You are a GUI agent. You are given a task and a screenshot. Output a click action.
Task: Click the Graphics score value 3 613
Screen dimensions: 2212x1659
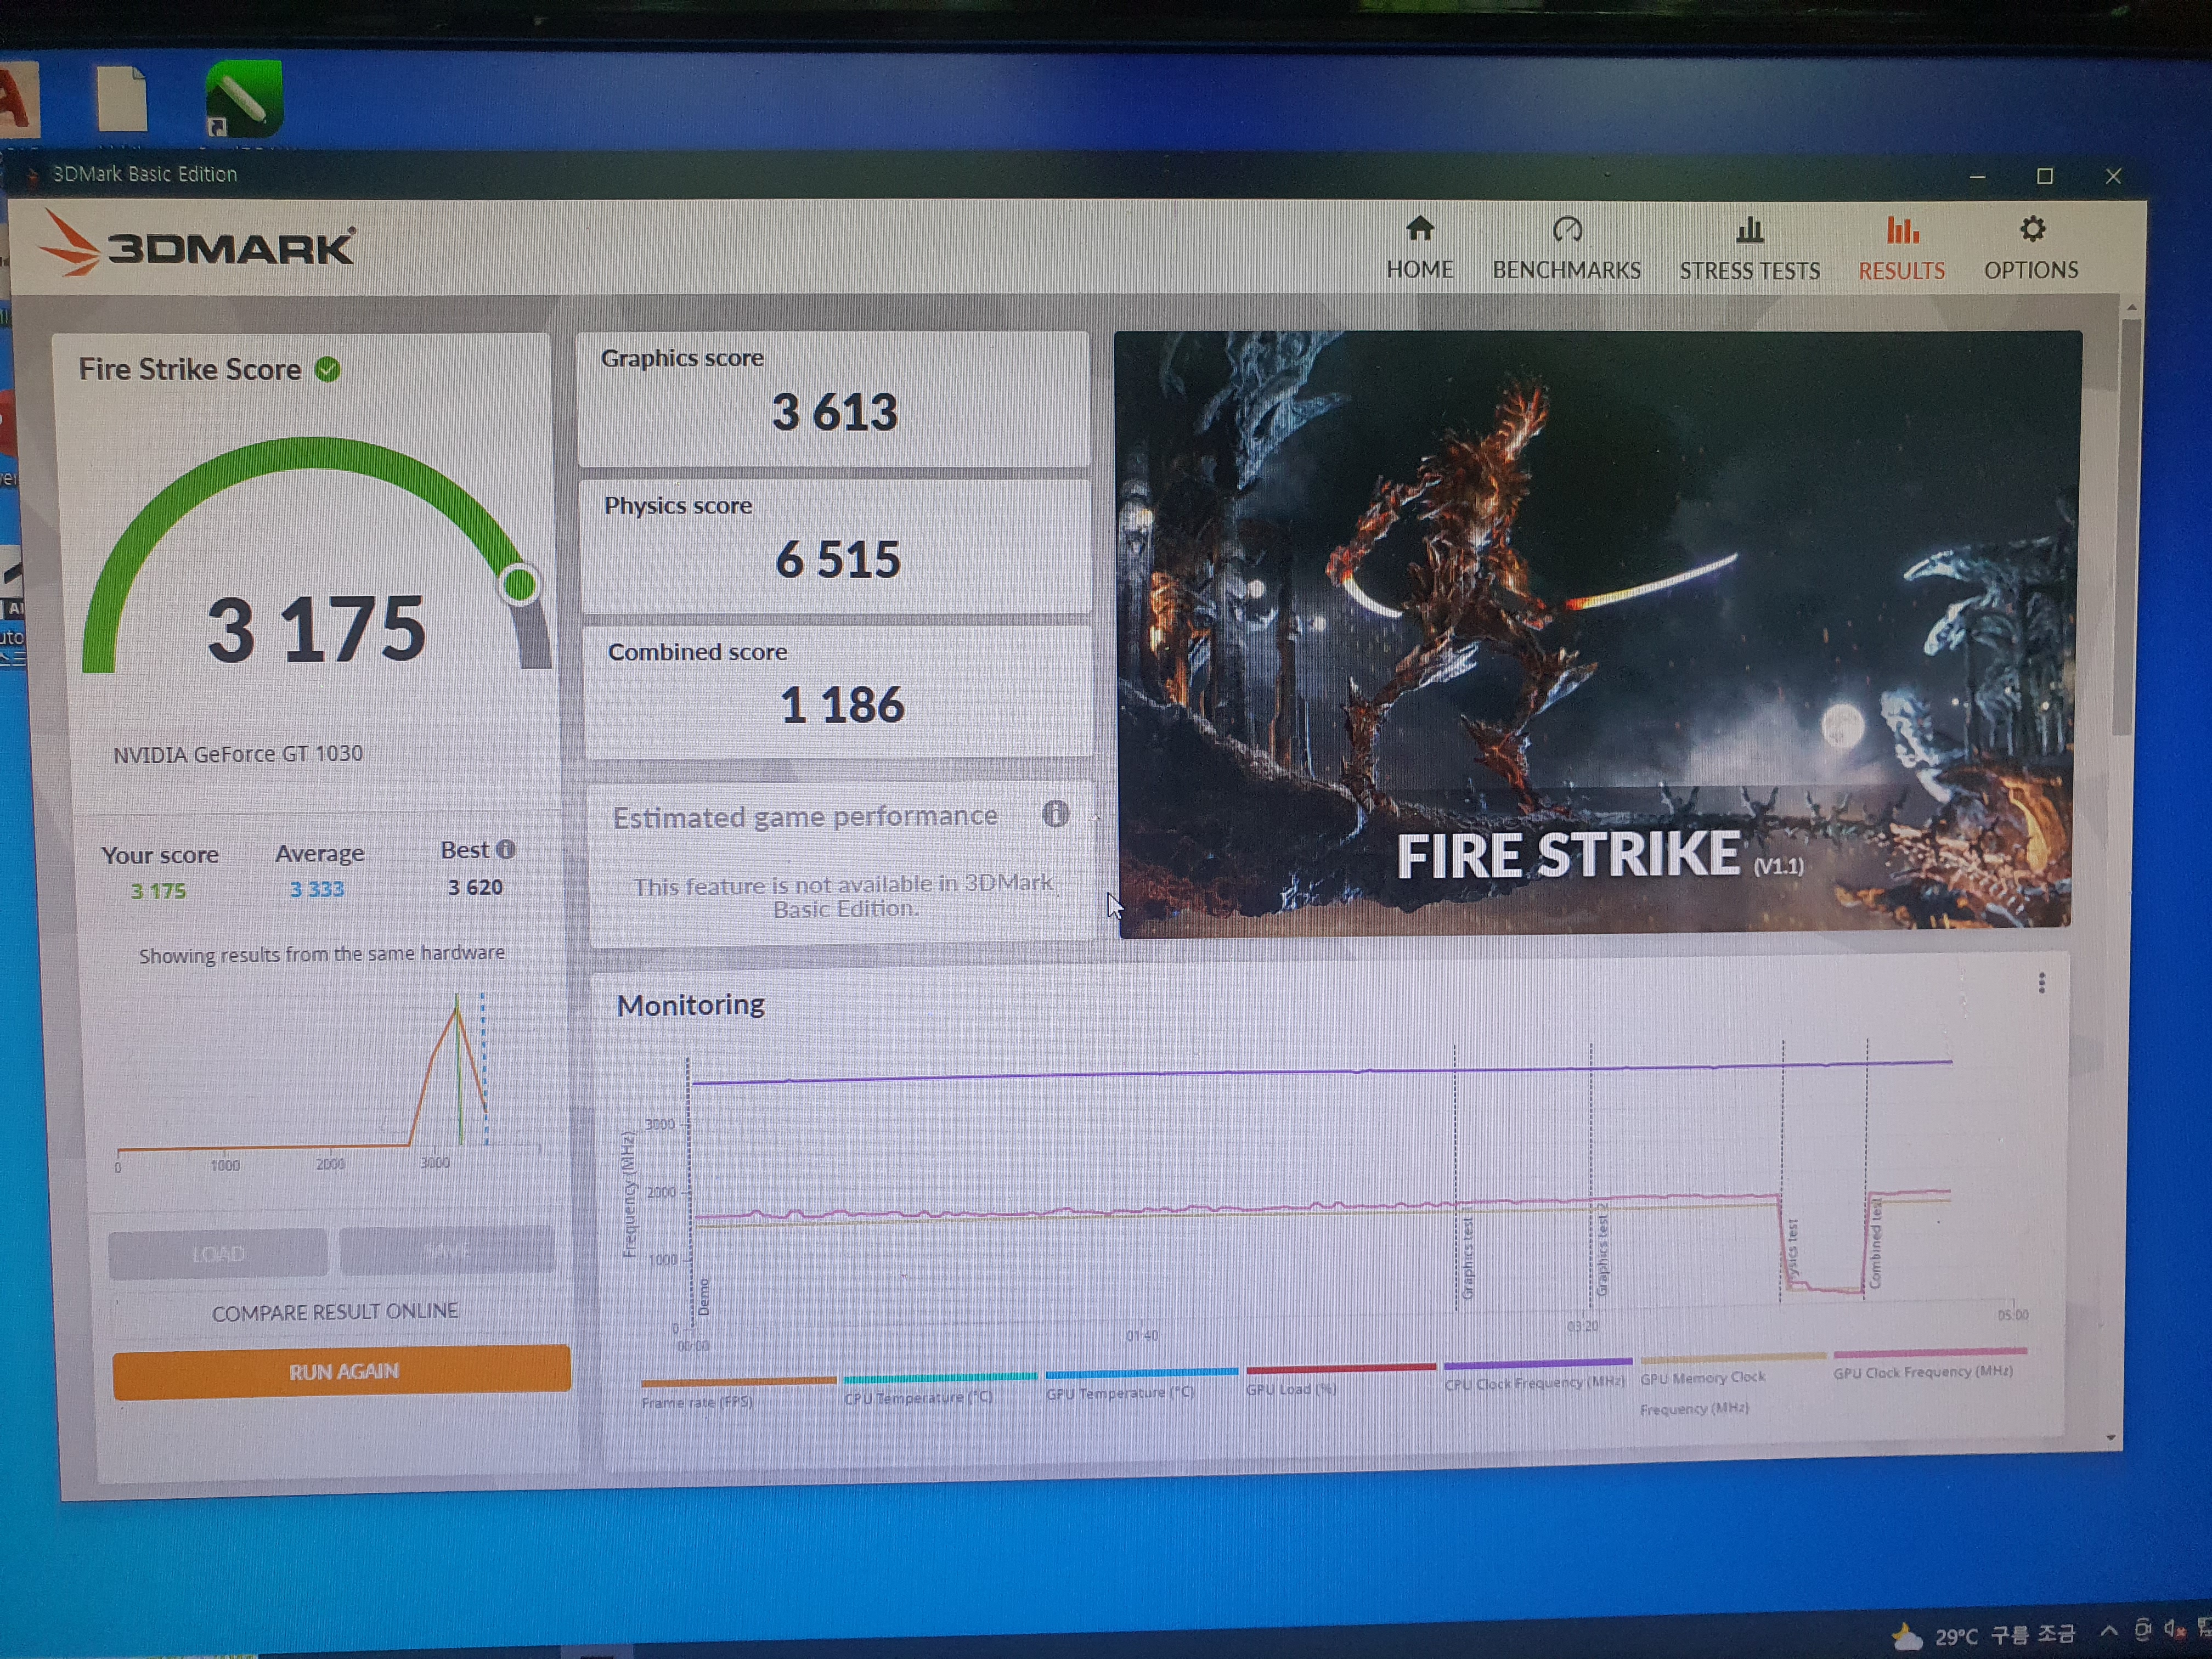point(835,412)
